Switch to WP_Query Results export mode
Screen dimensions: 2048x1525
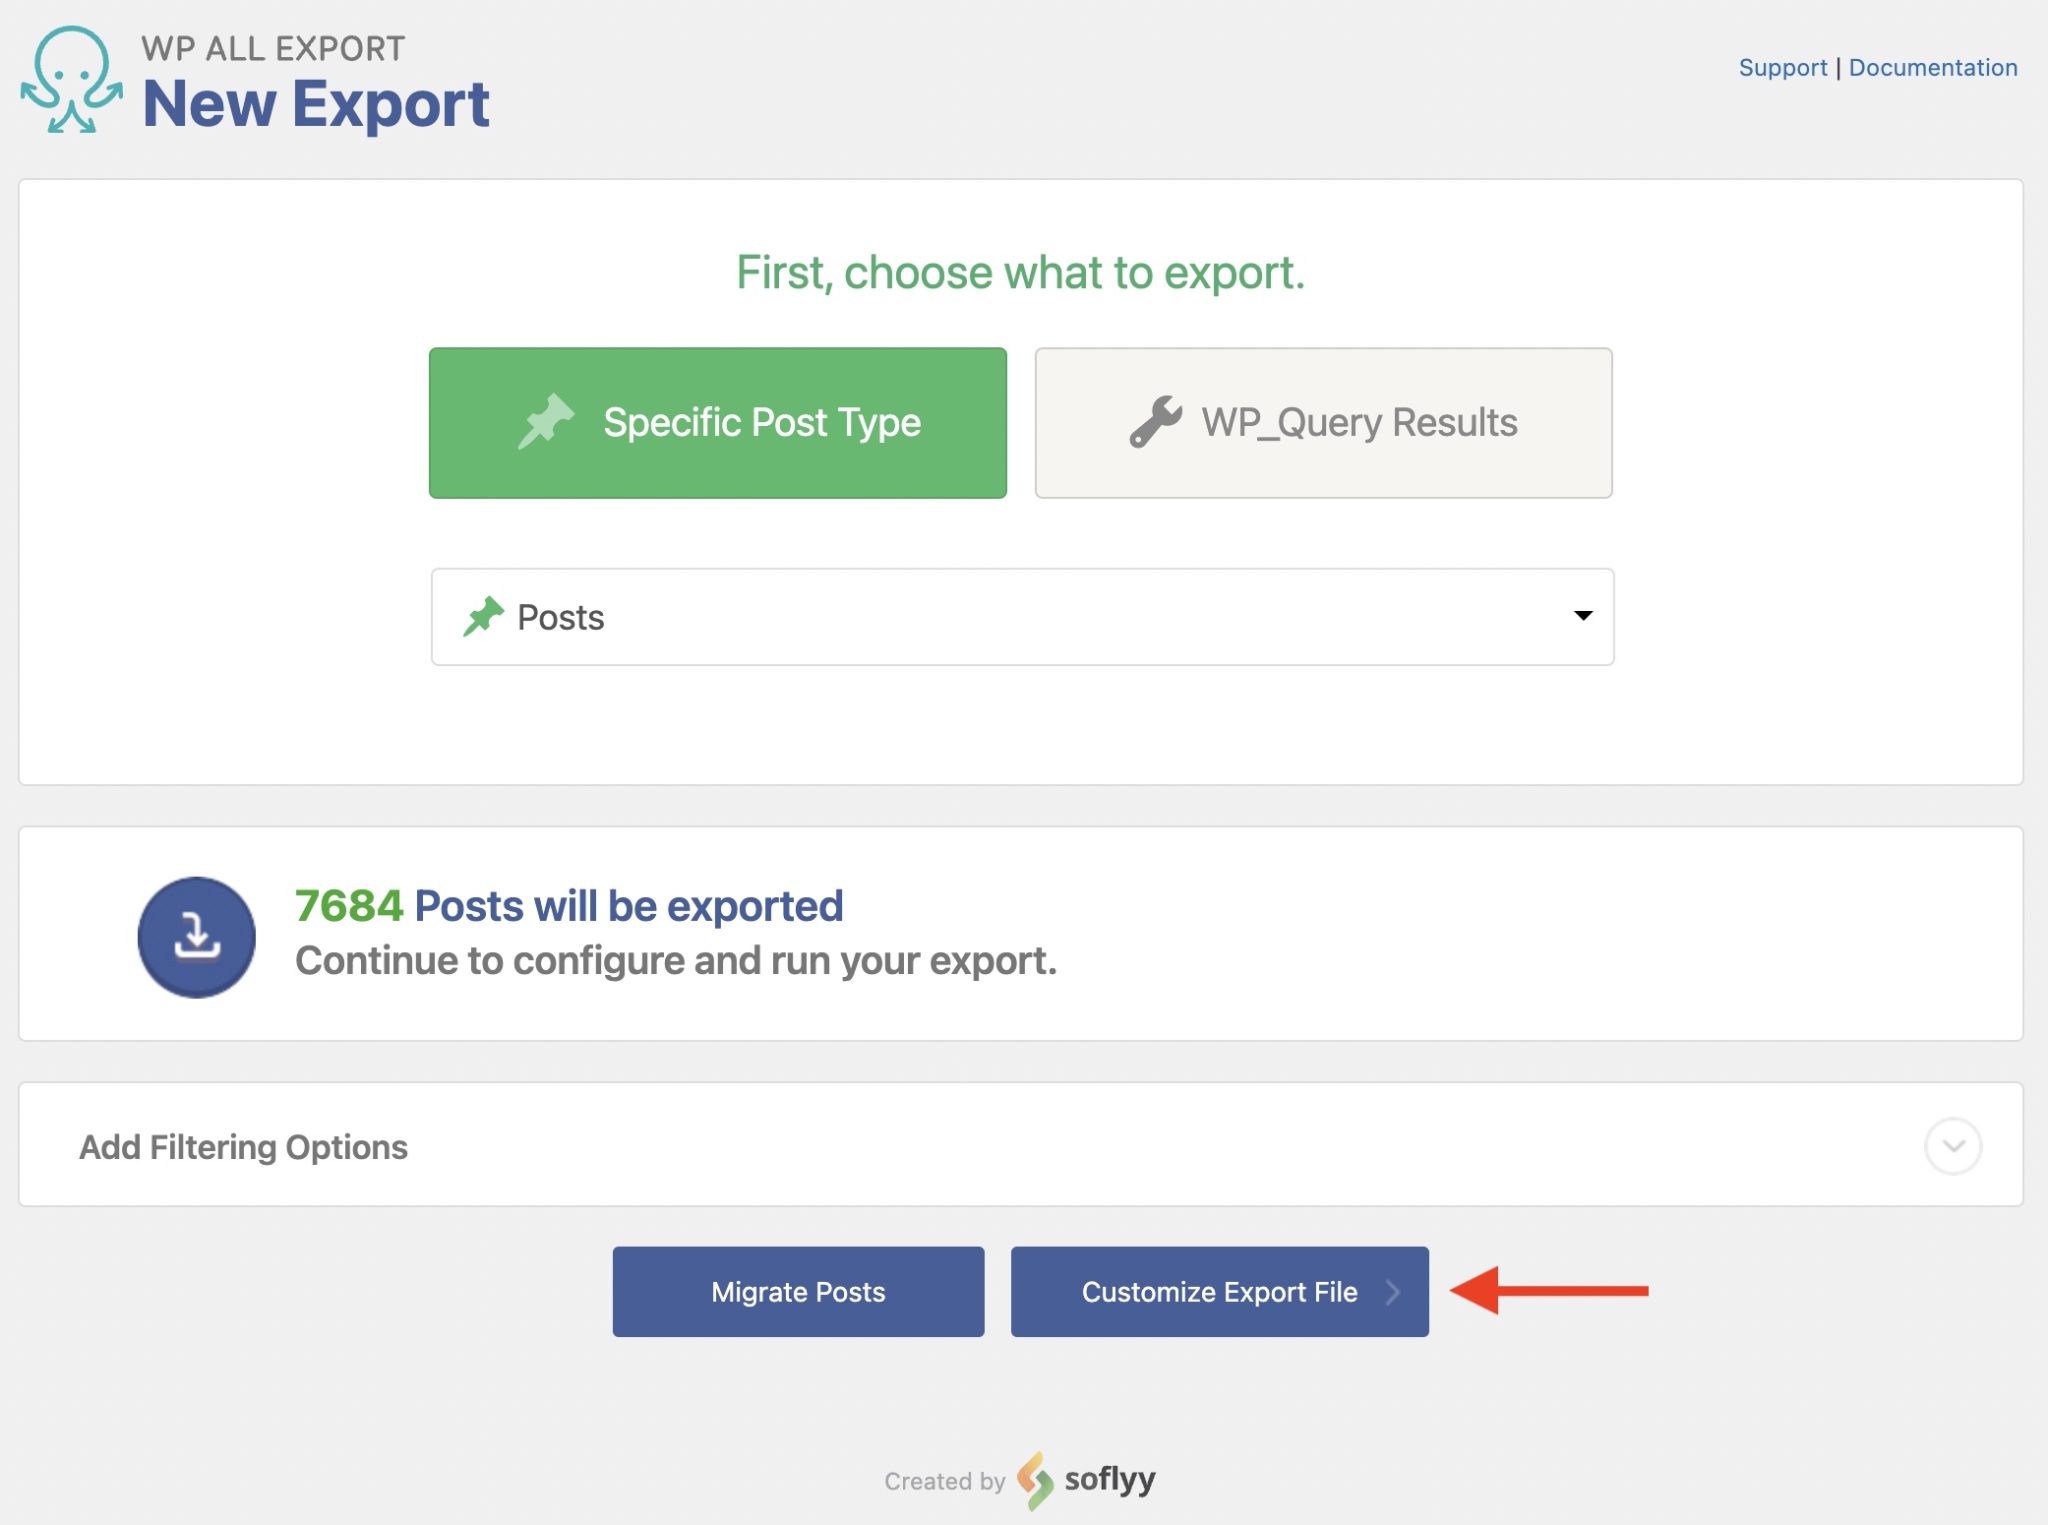point(1322,422)
